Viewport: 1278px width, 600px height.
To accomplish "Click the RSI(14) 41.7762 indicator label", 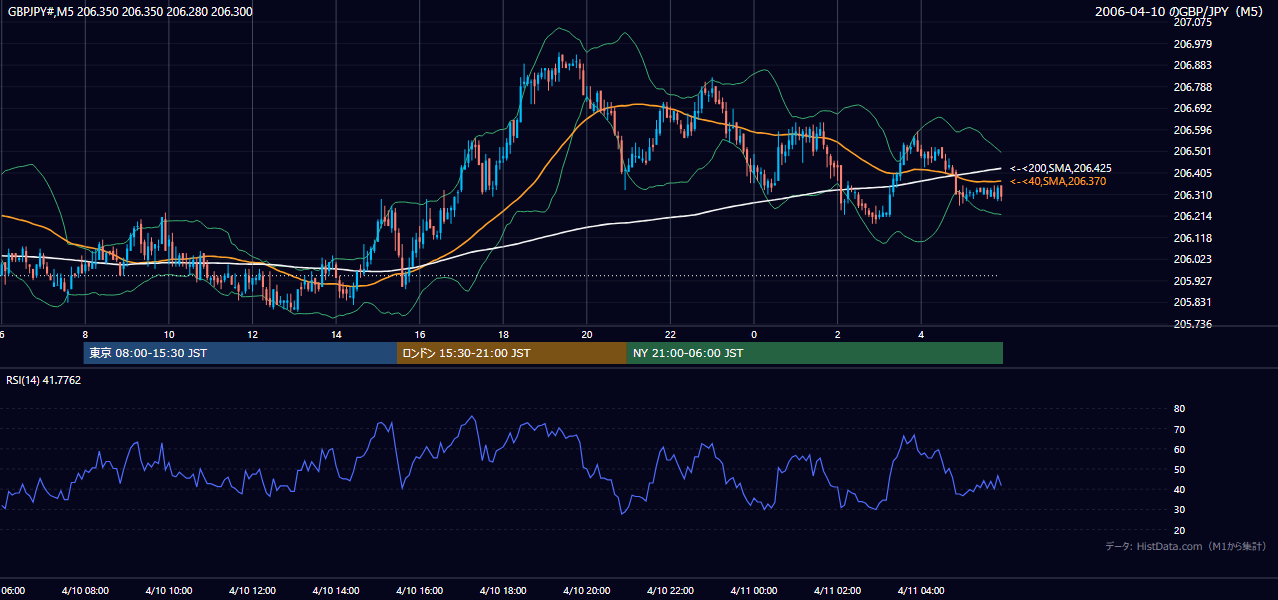I will [x=44, y=380].
